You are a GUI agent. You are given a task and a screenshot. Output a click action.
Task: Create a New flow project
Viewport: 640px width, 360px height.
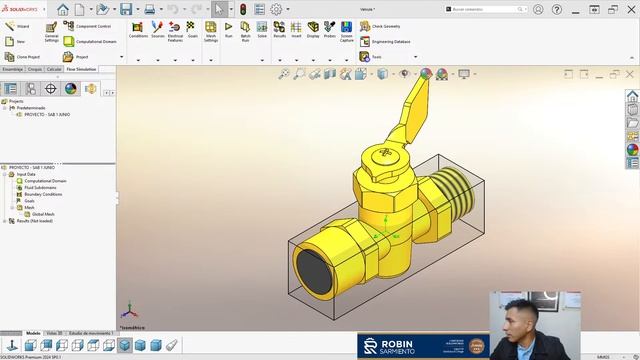pos(15,41)
